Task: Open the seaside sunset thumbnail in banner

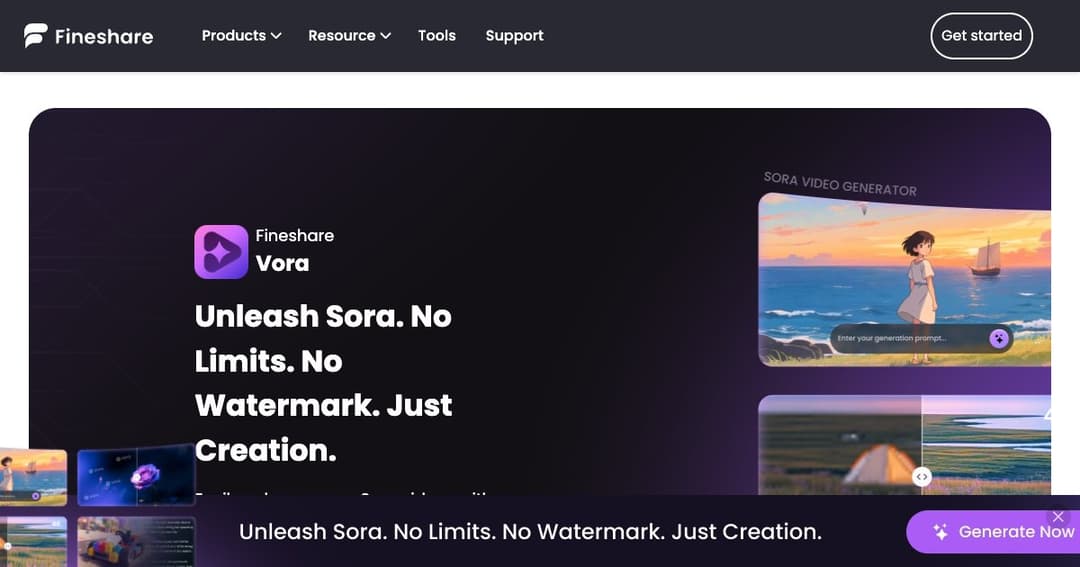Action: (x=33, y=477)
